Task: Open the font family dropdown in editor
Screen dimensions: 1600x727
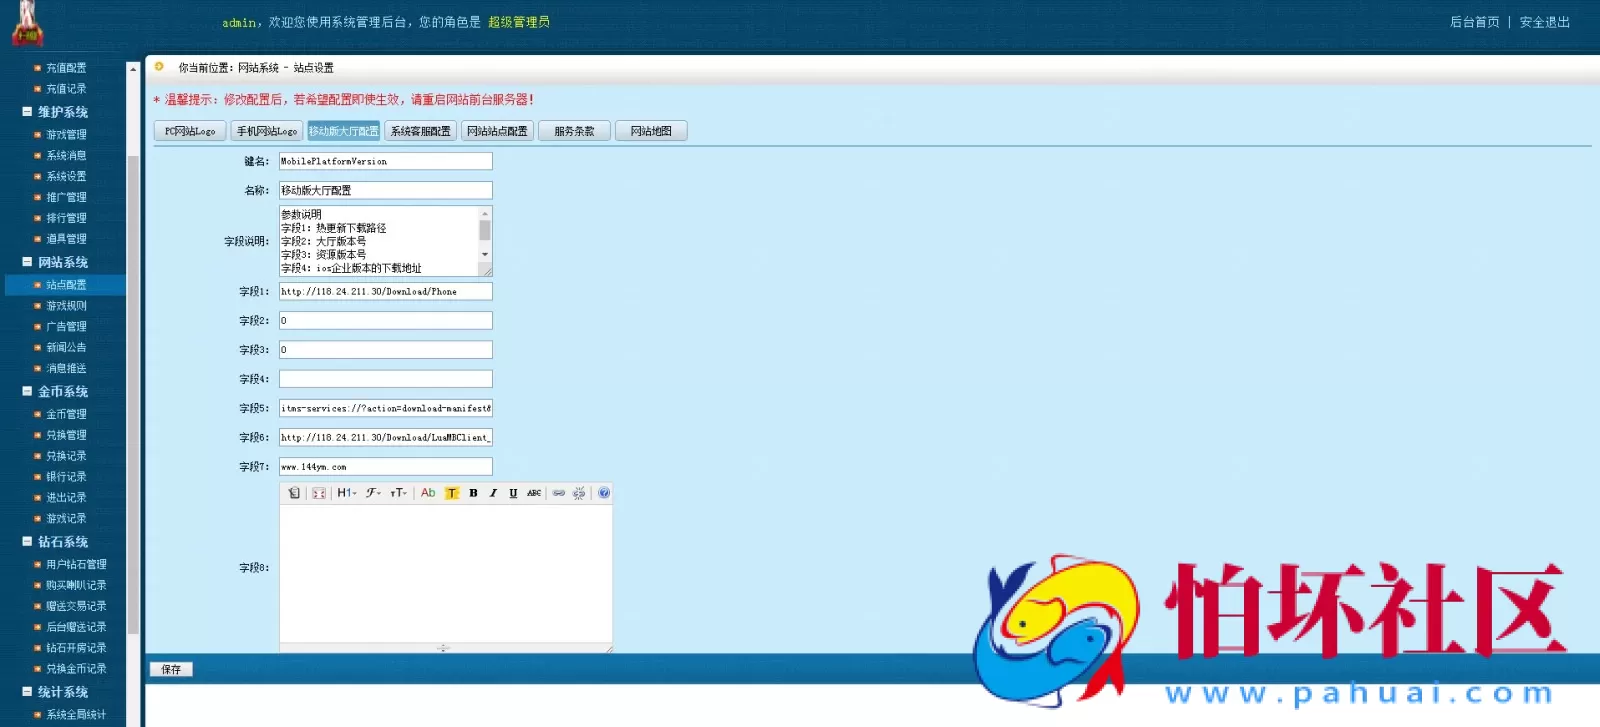Action: click(x=373, y=493)
